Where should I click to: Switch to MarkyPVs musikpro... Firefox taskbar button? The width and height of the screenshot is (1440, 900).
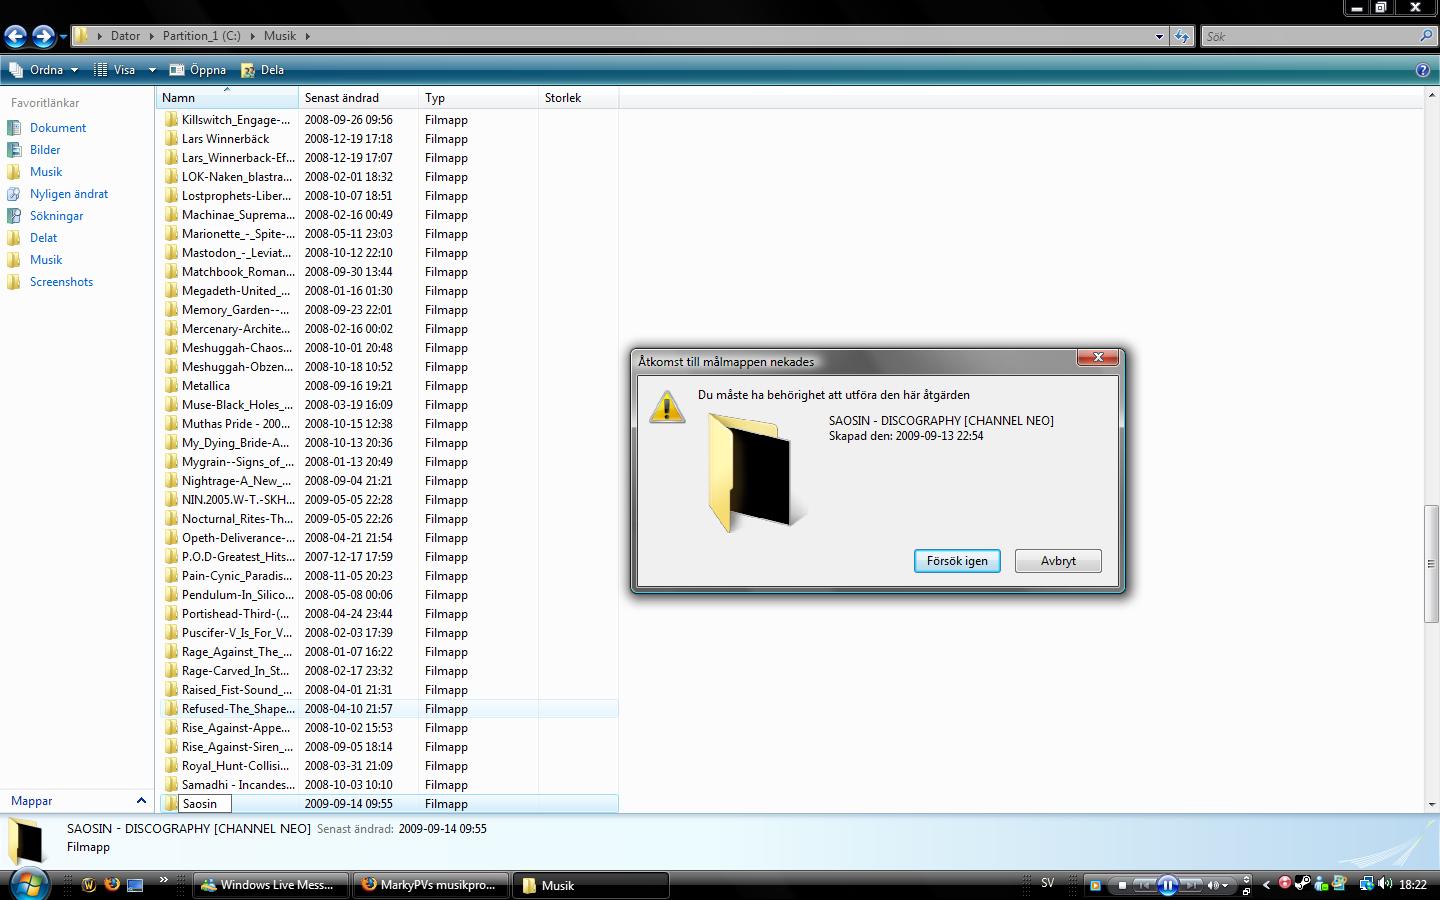click(x=431, y=885)
